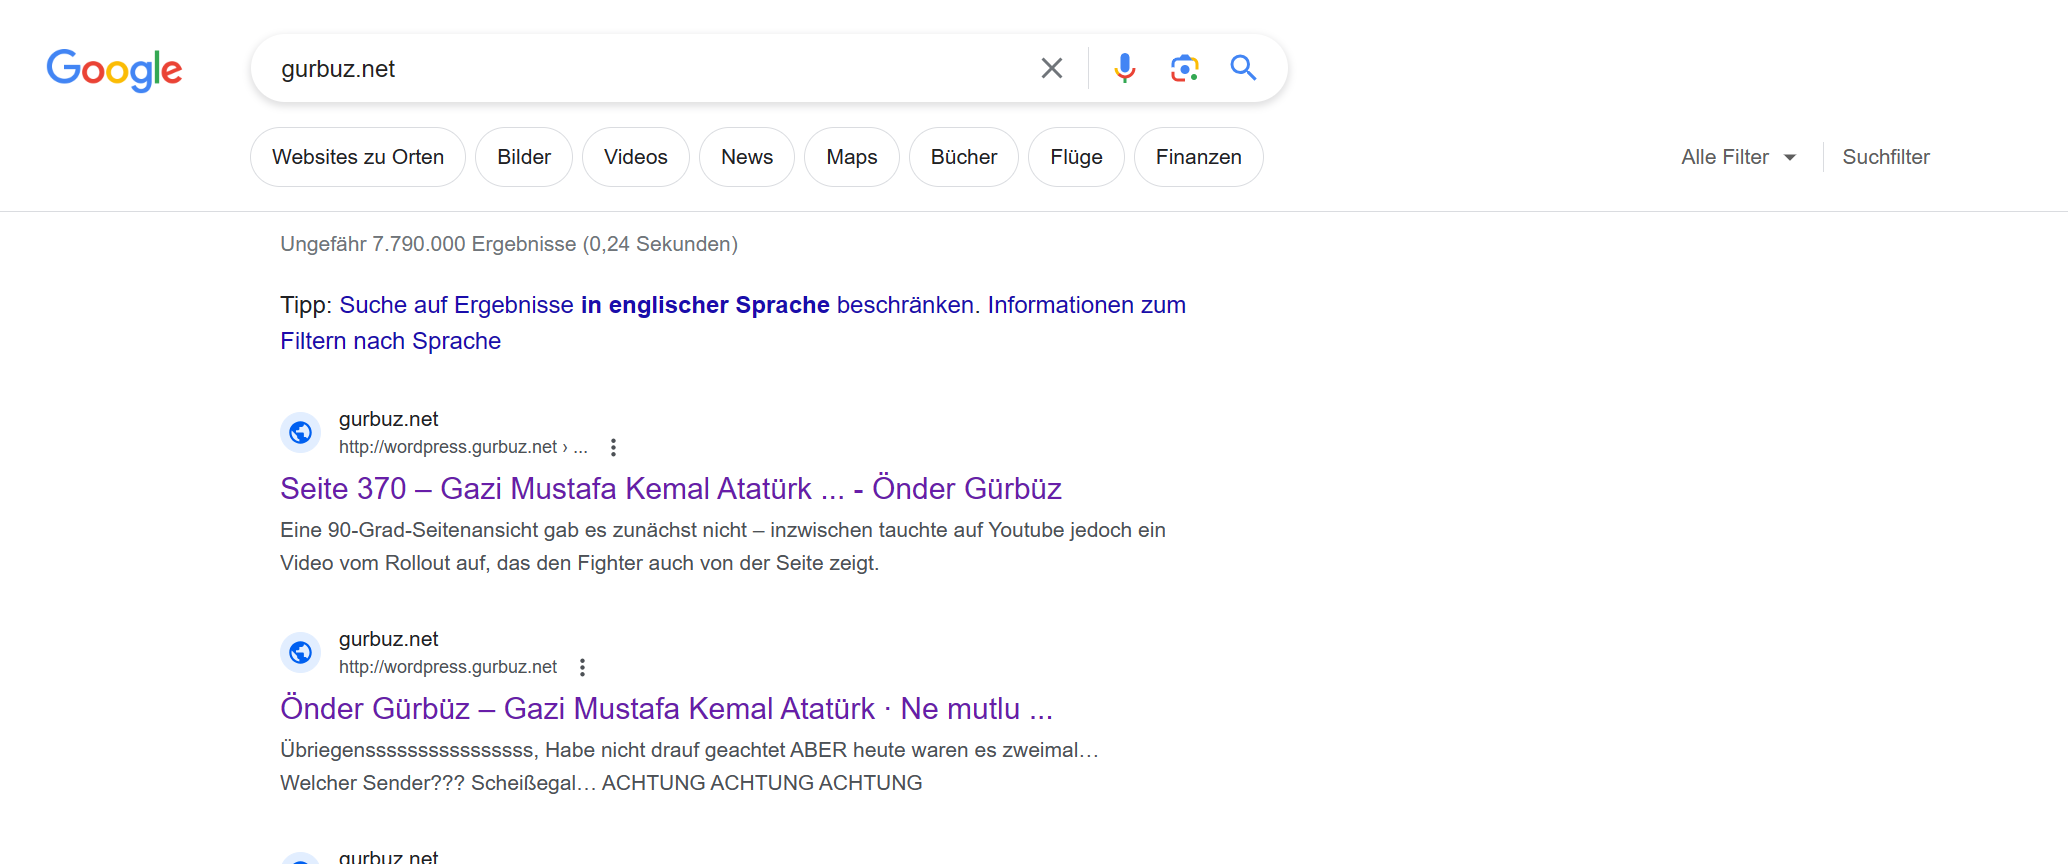
Task: Open the News tab
Action: pos(747,157)
